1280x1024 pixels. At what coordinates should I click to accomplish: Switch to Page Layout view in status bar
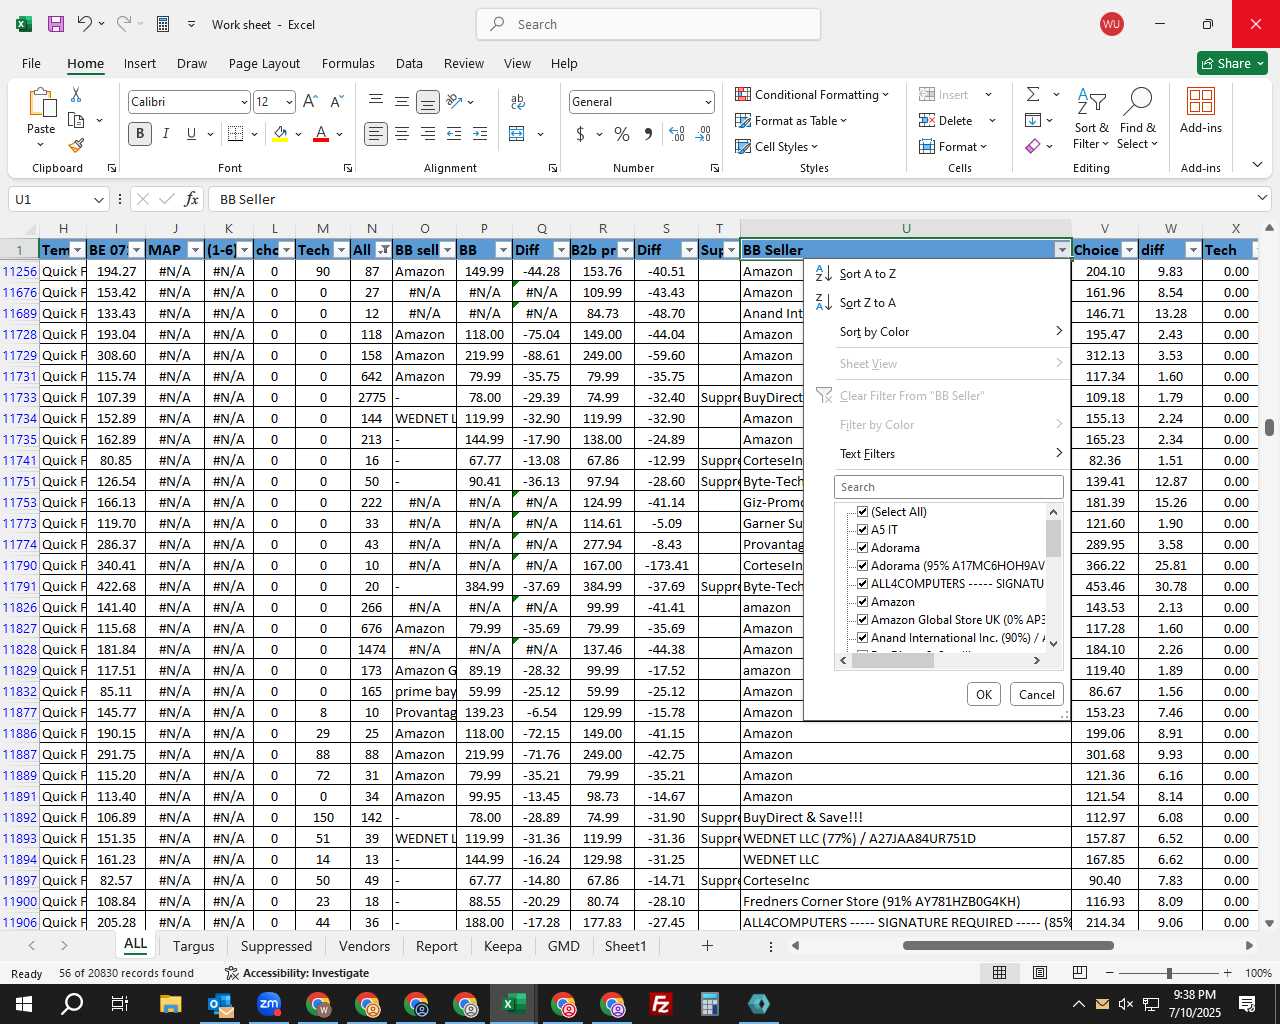[1040, 973]
